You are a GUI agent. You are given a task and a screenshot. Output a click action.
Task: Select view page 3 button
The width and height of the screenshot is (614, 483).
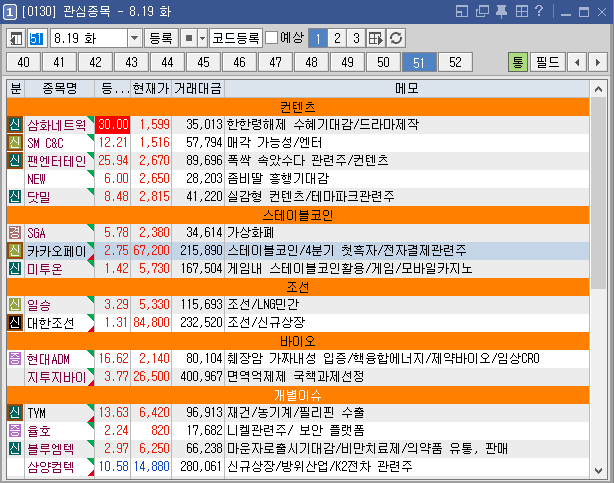coord(356,38)
